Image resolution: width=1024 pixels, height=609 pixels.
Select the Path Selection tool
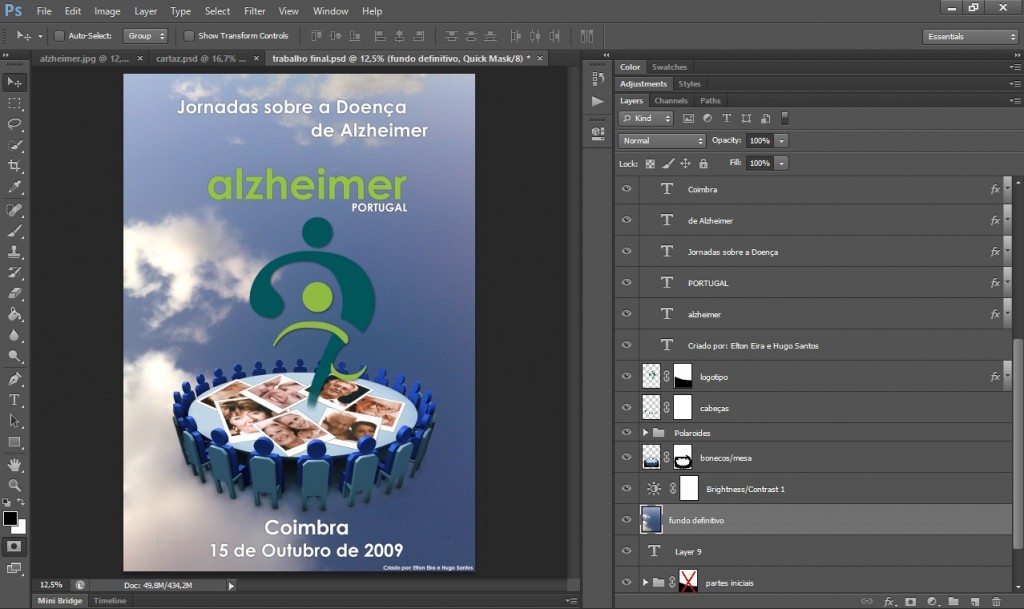(x=14, y=420)
